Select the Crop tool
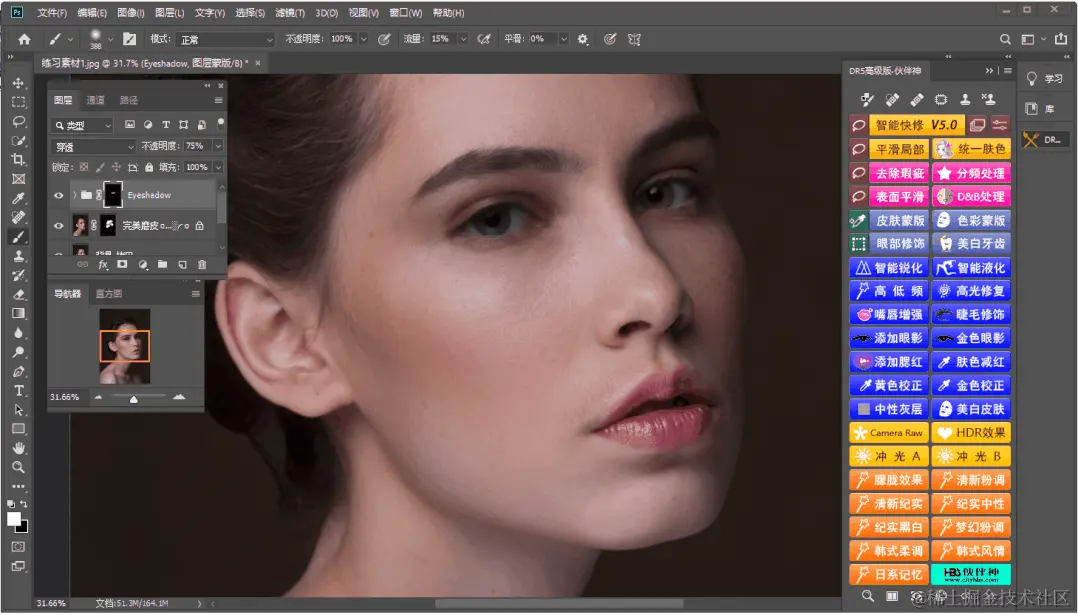The image size is (1078, 615). (18, 160)
